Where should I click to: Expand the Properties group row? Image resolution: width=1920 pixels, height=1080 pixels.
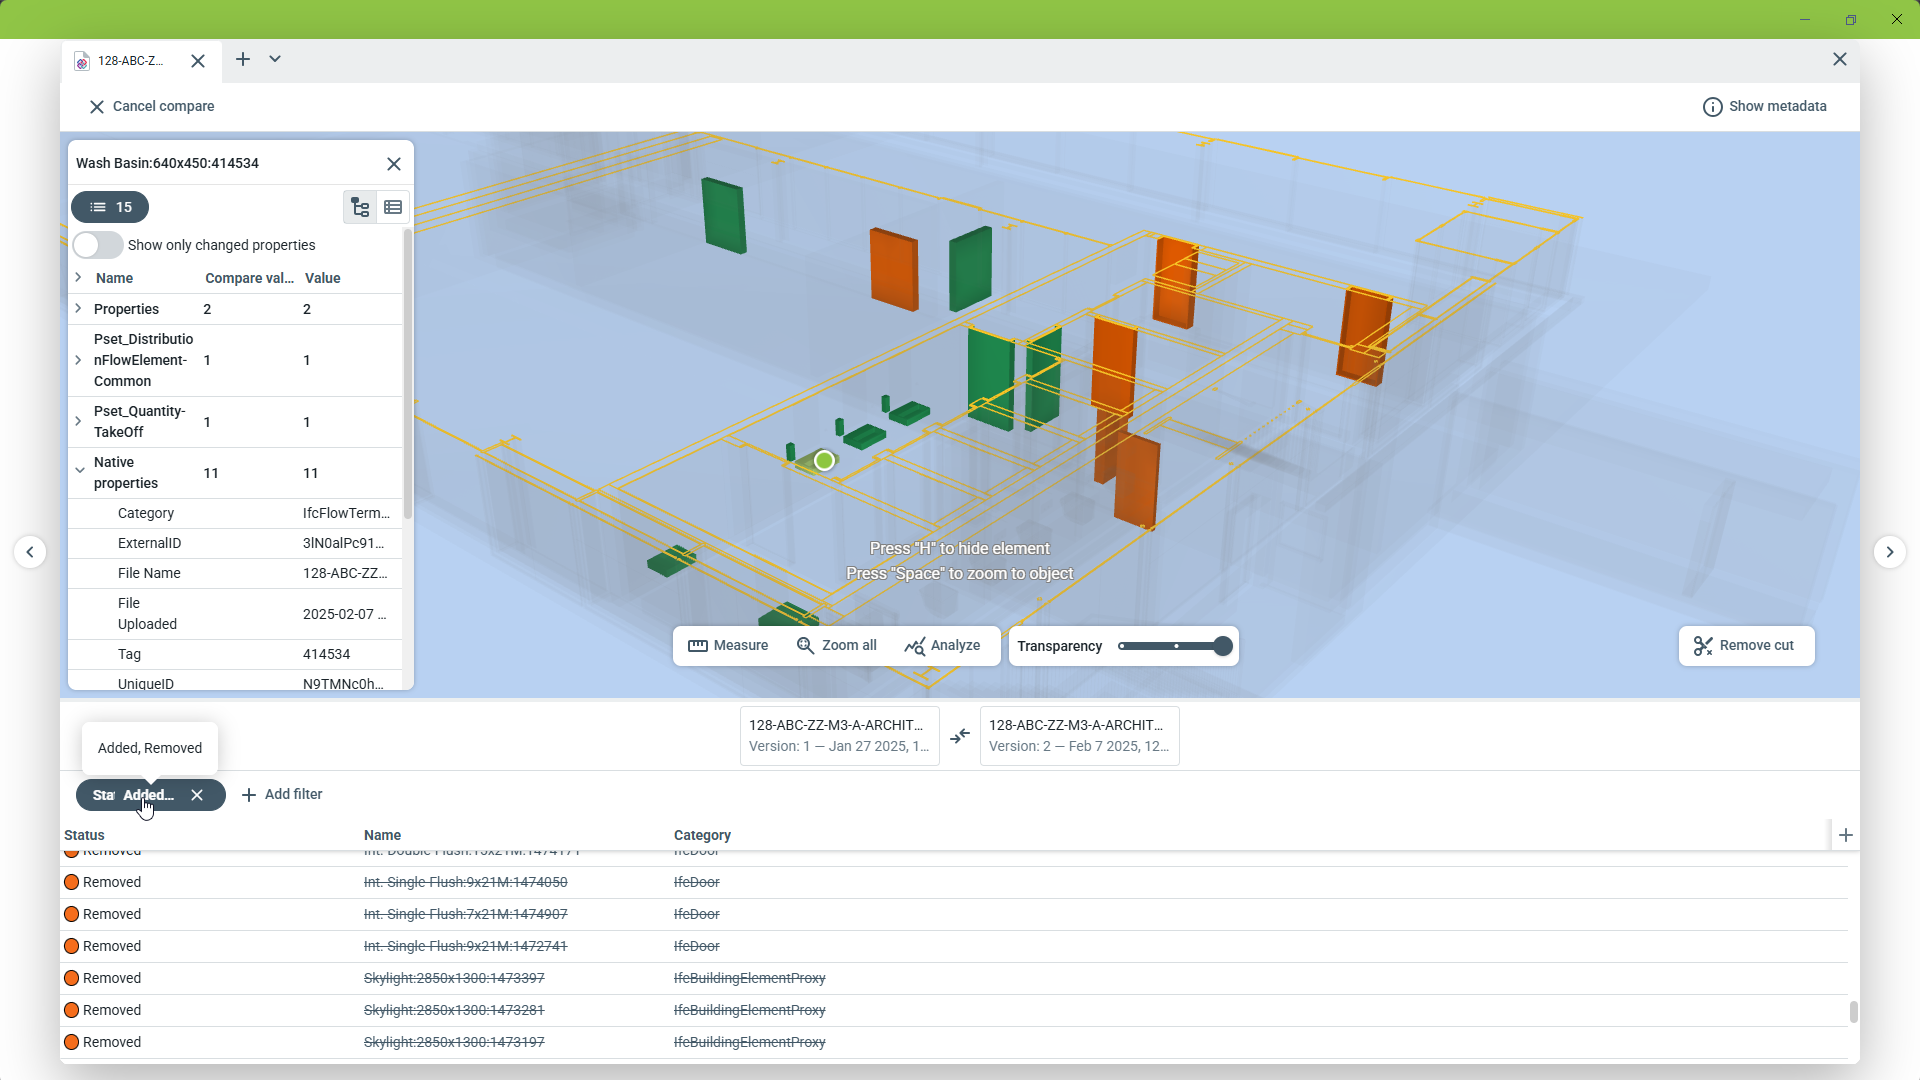point(78,309)
